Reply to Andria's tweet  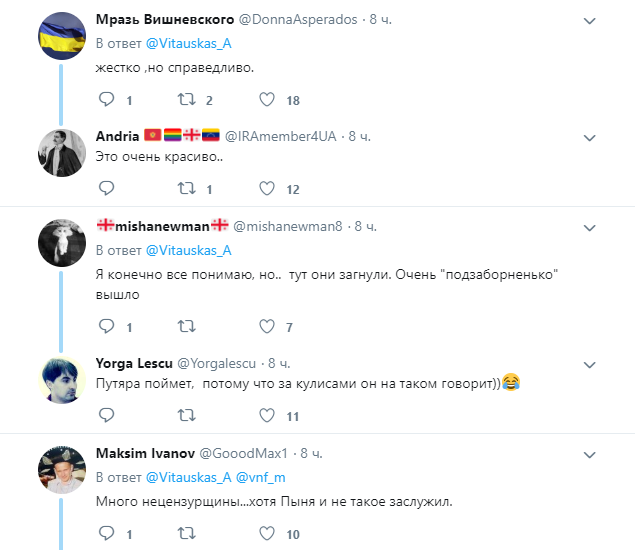[106, 188]
